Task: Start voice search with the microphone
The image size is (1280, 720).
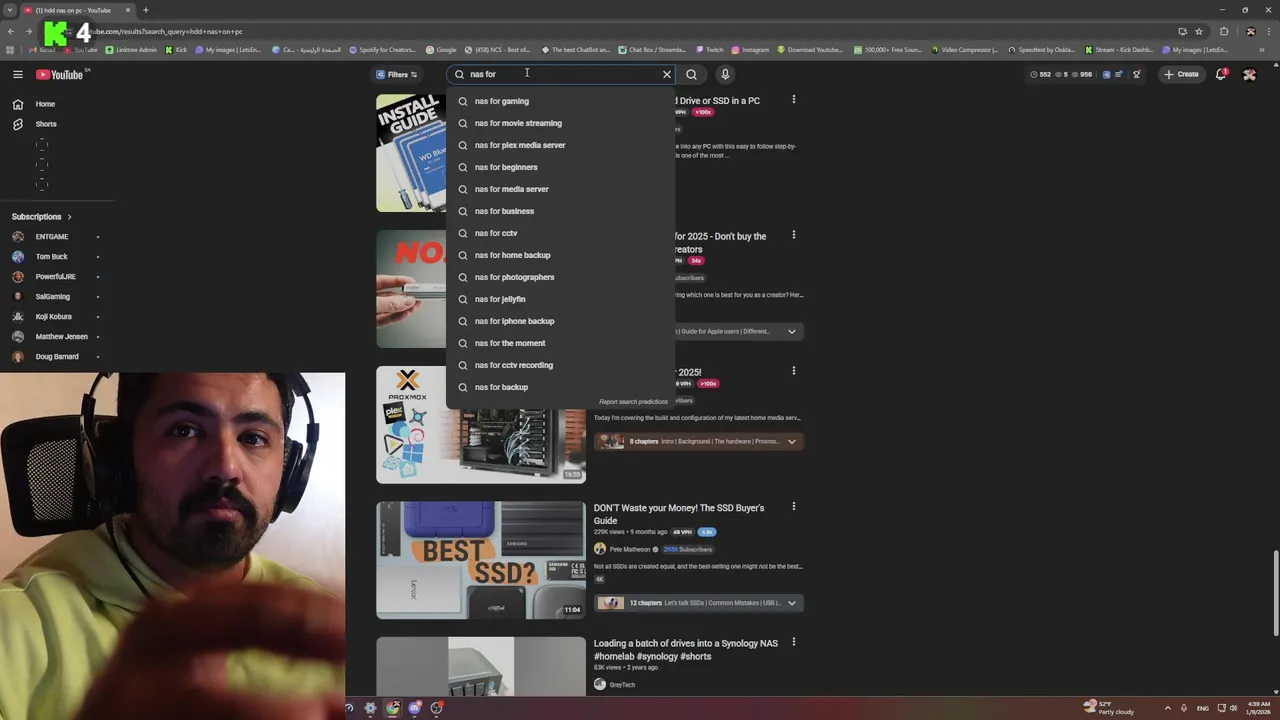Action: coord(725,74)
